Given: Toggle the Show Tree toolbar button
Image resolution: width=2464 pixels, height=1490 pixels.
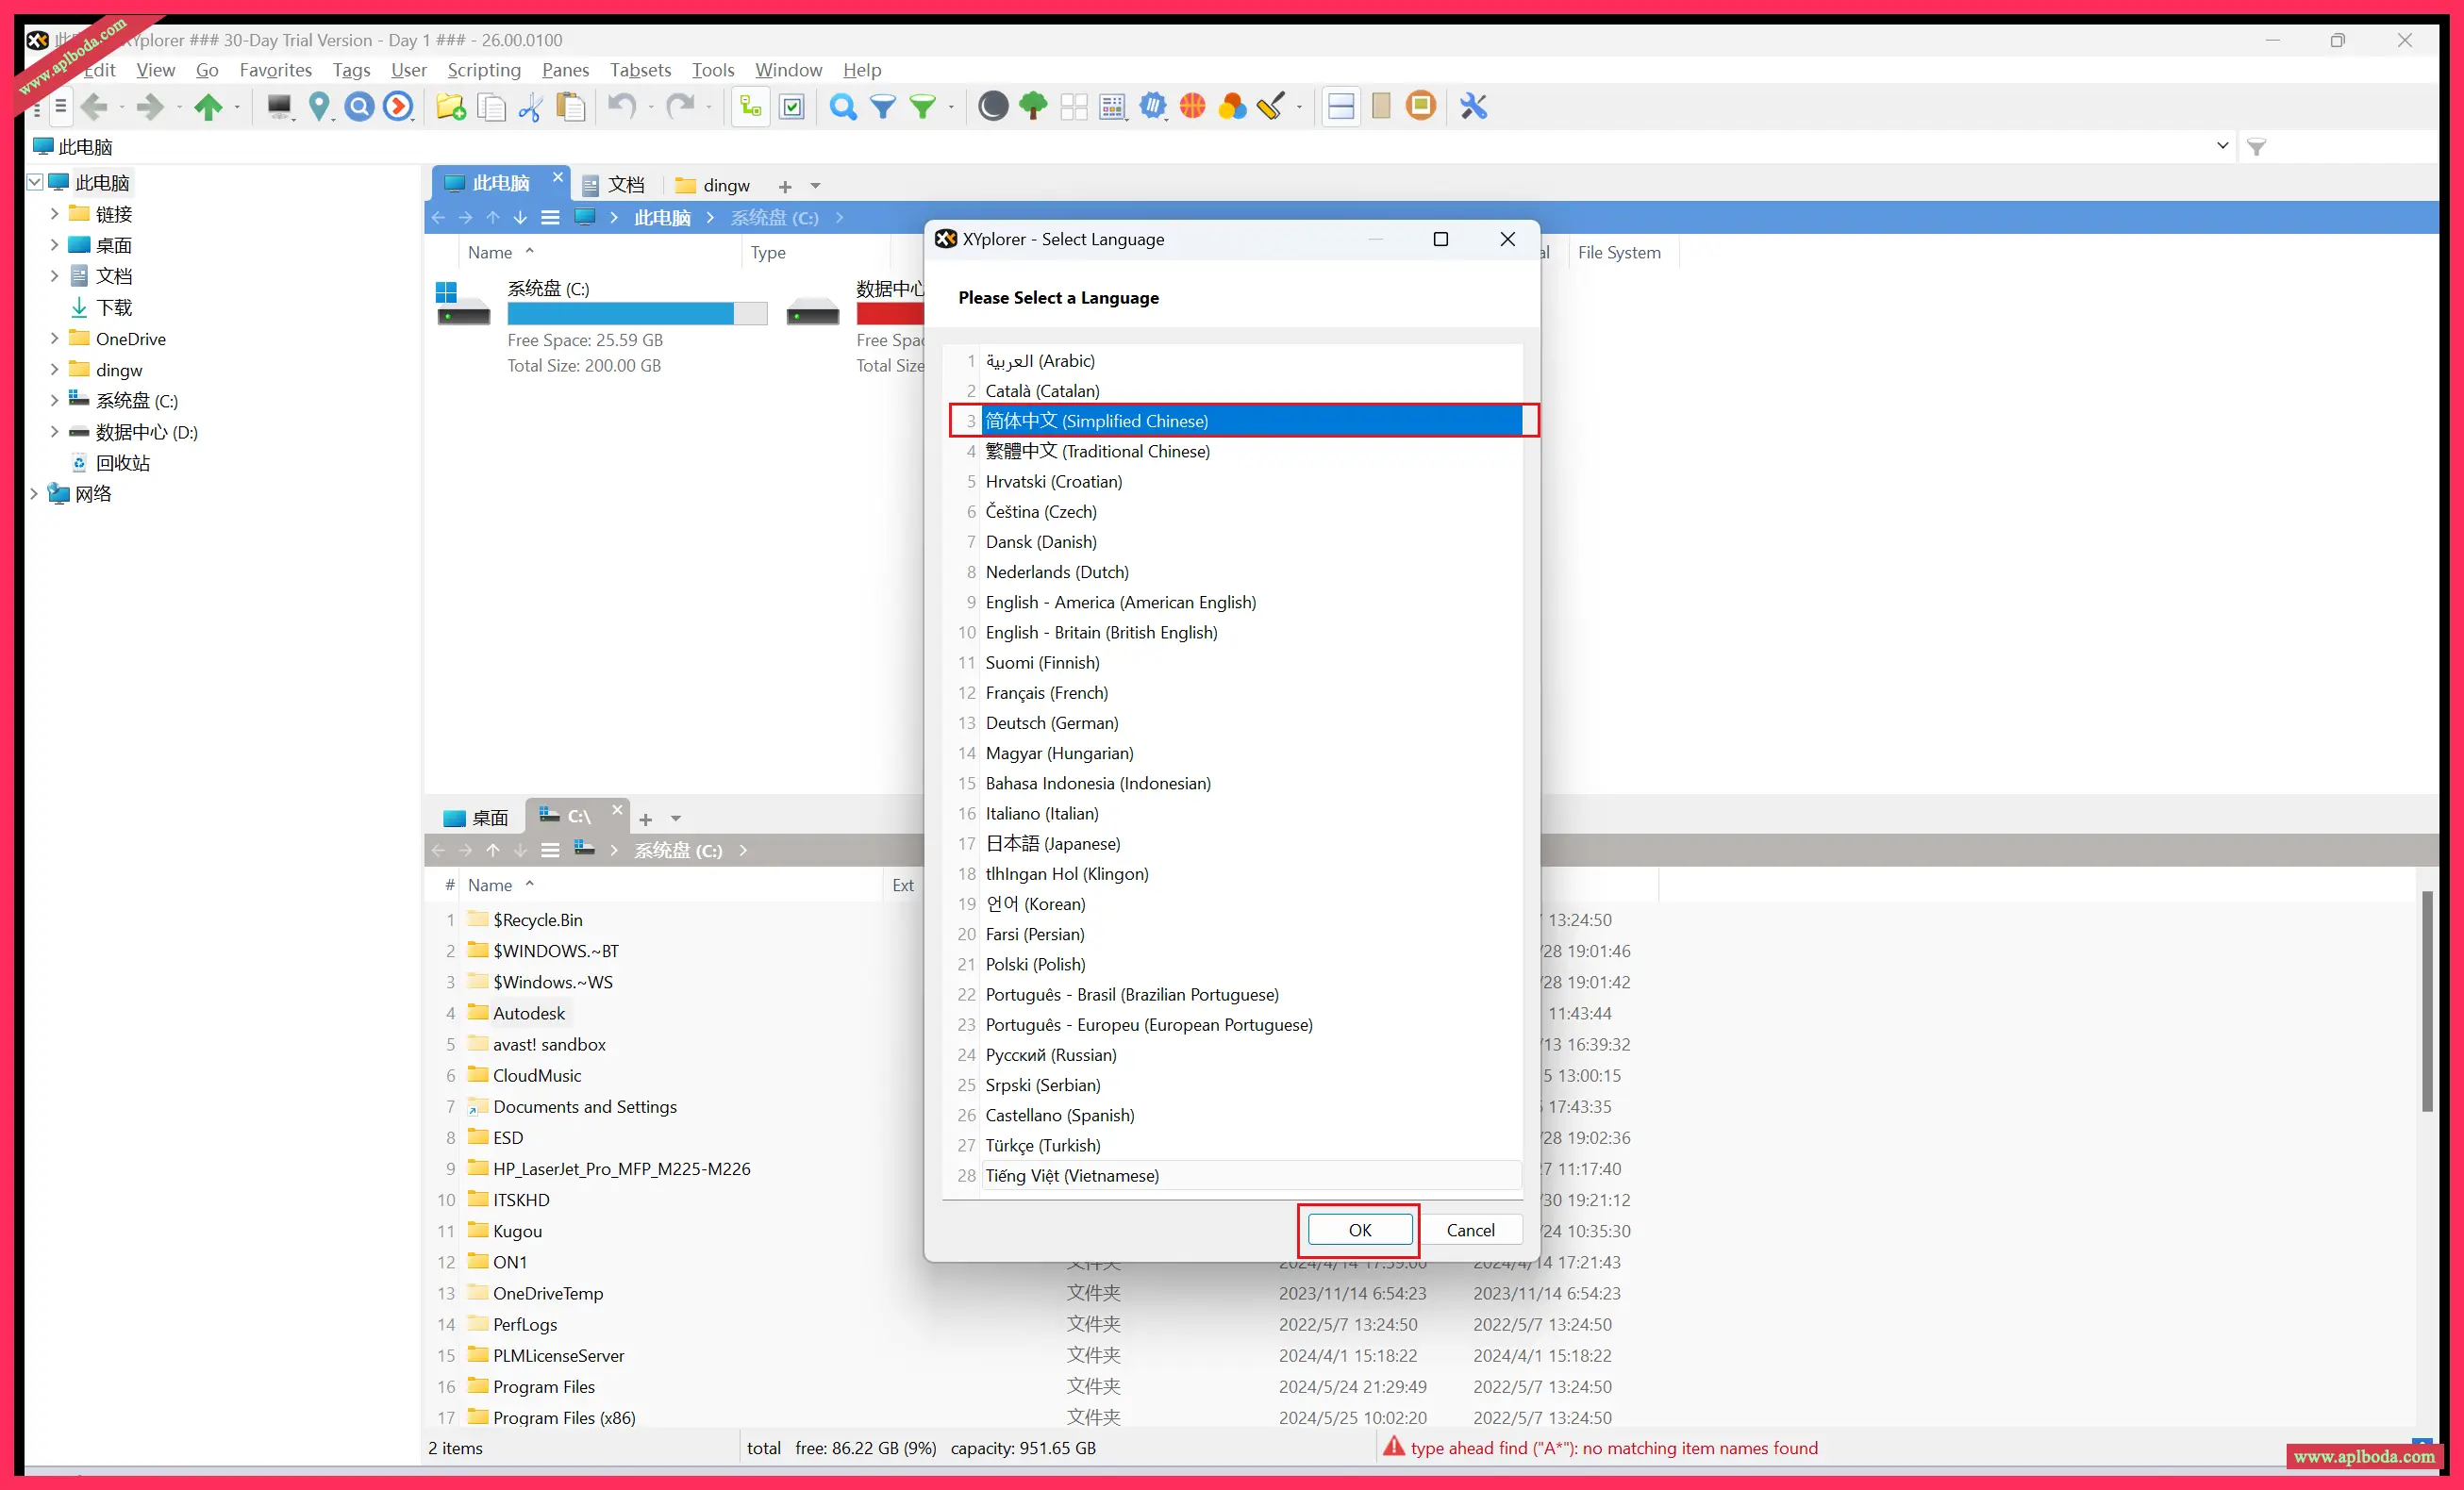Looking at the screenshot, I should [750, 106].
